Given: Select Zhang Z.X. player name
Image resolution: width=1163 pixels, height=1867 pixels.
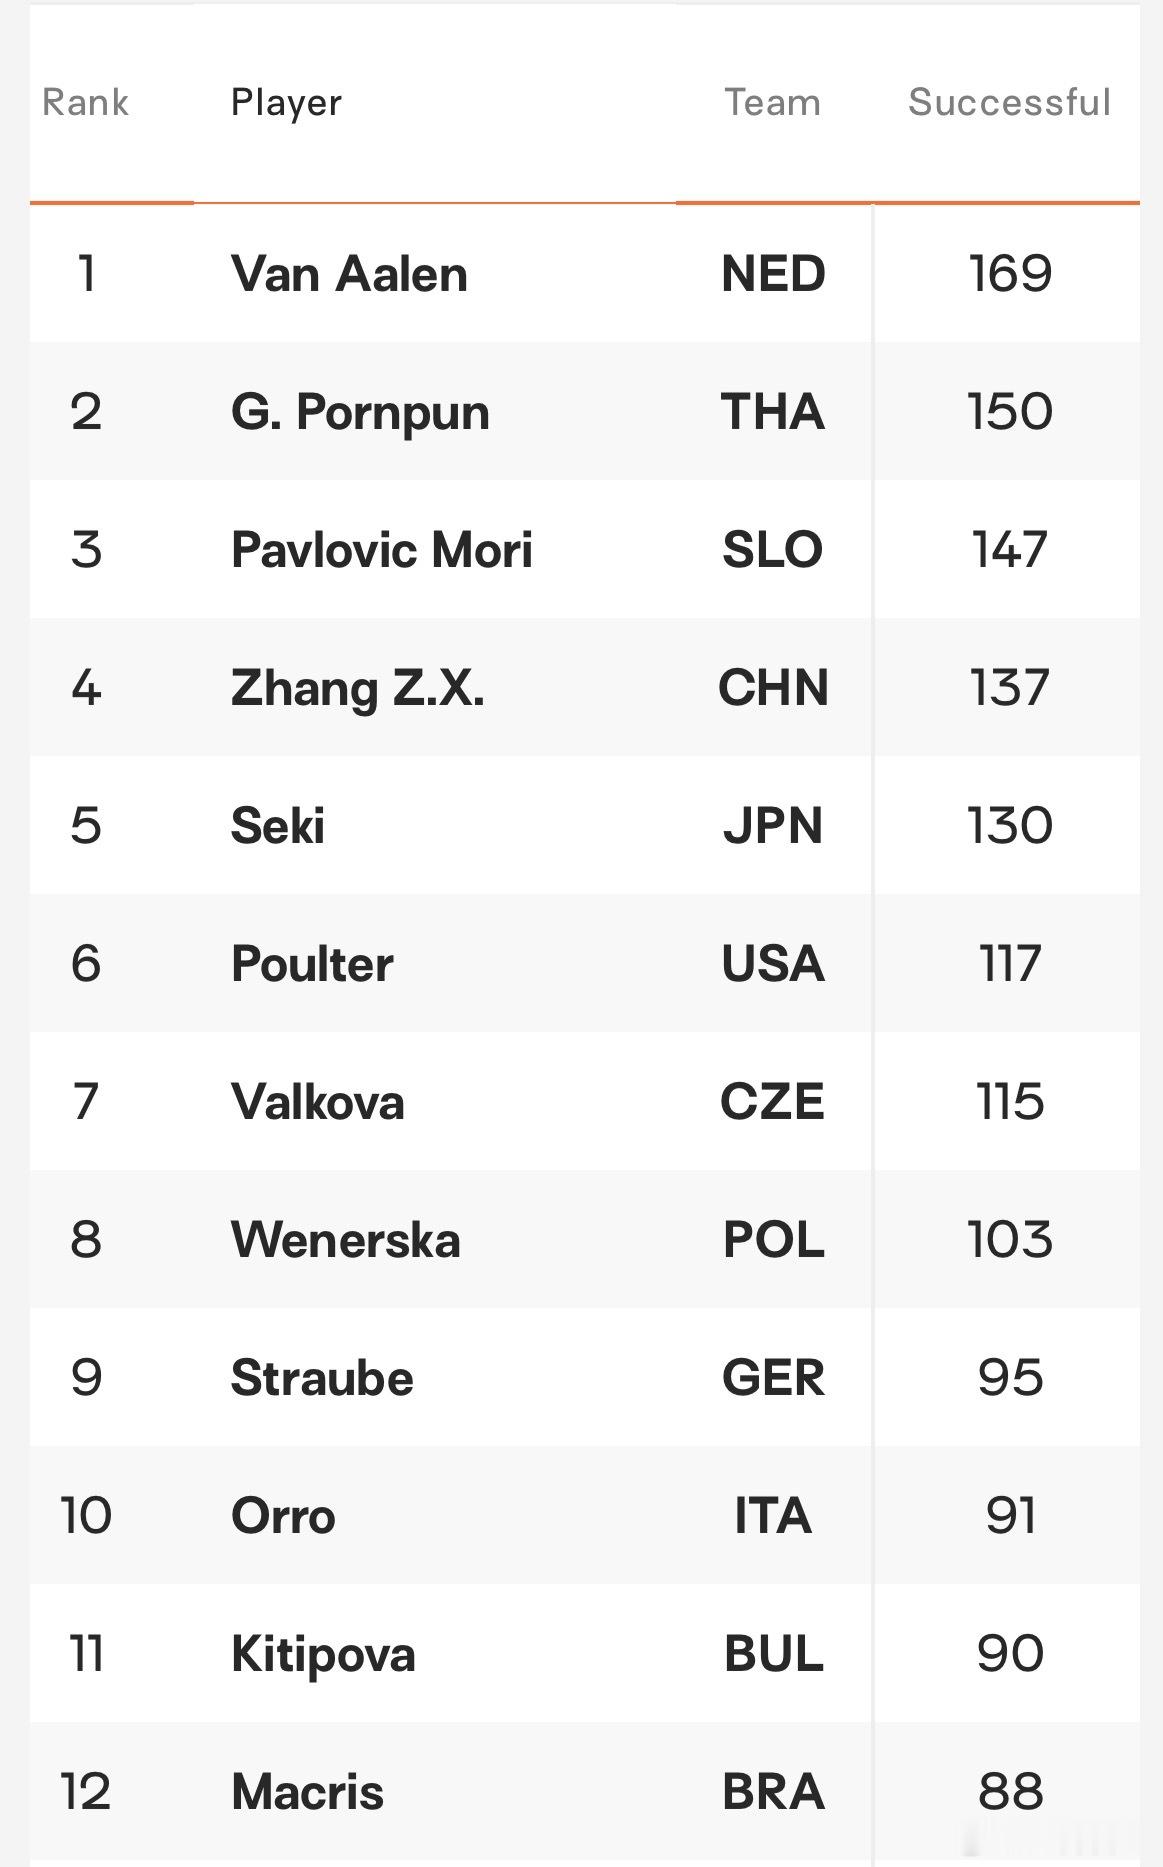Looking at the screenshot, I should tap(357, 689).
